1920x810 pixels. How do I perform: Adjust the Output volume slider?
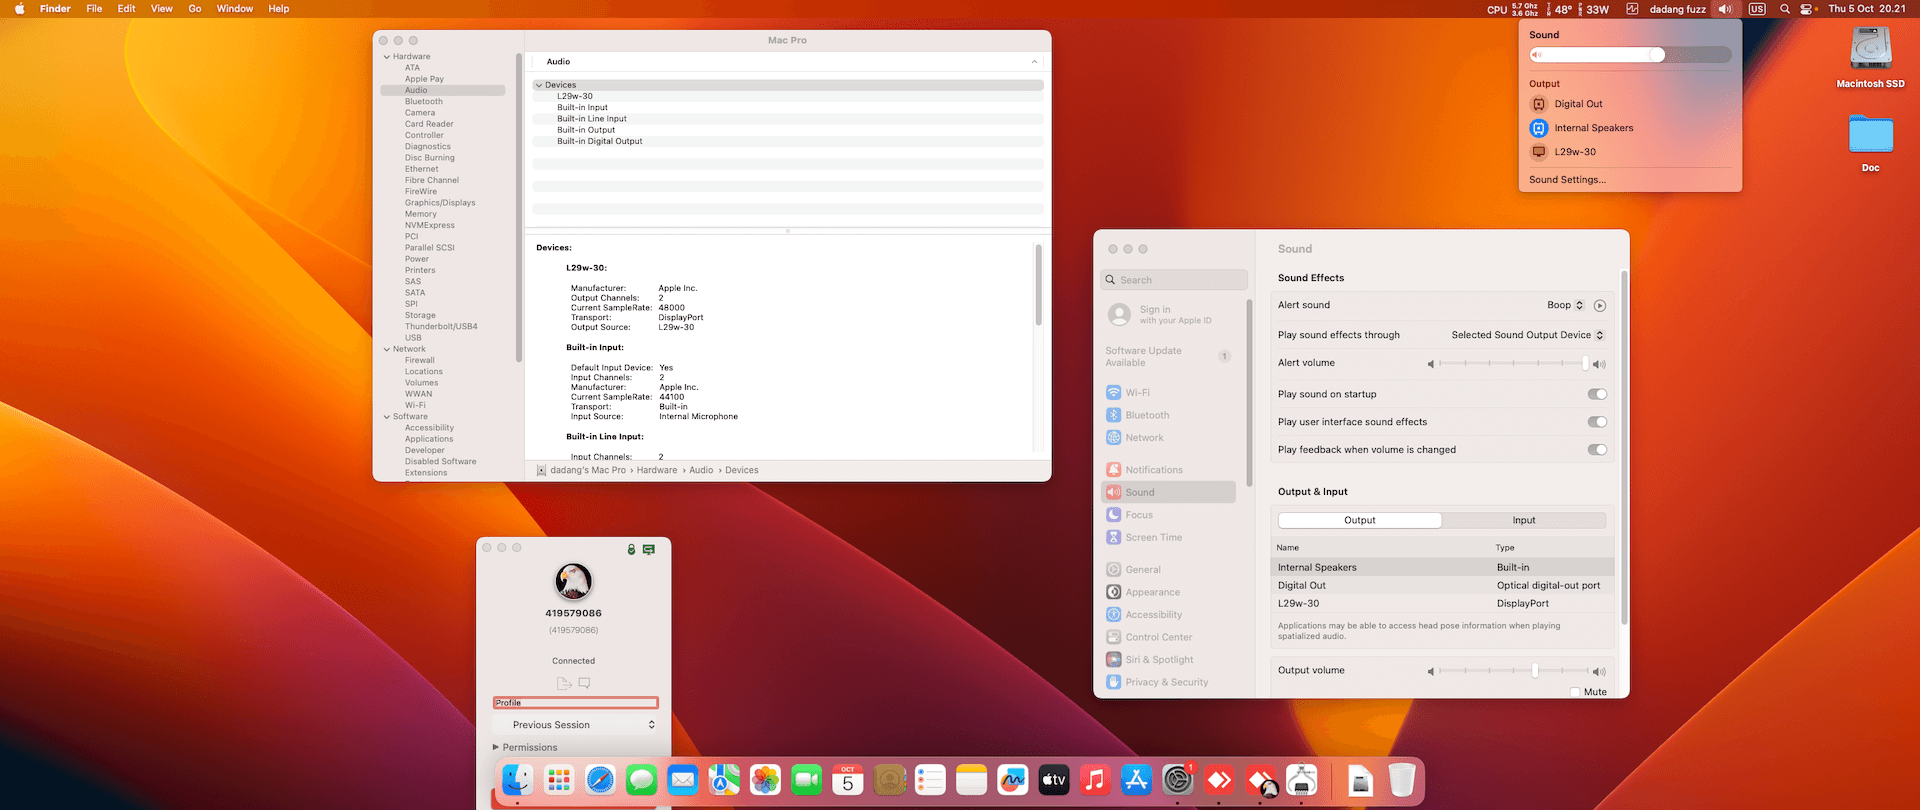pyautogui.click(x=1535, y=671)
